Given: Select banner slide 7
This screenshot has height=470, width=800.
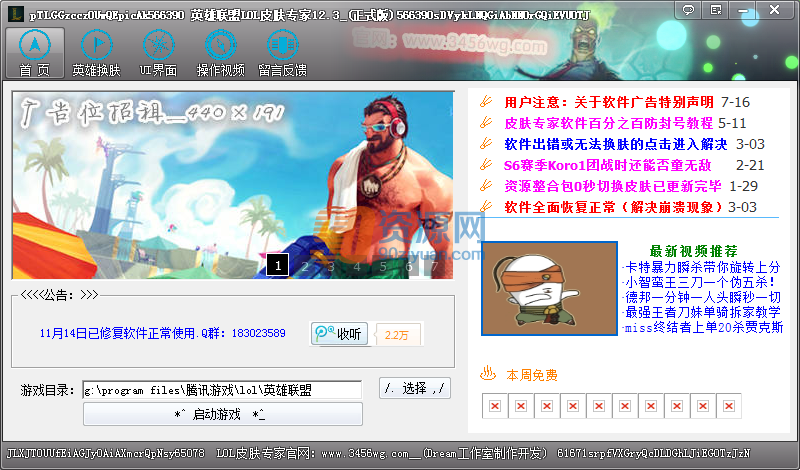Looking at the screenshot, I should coord(435,266).
